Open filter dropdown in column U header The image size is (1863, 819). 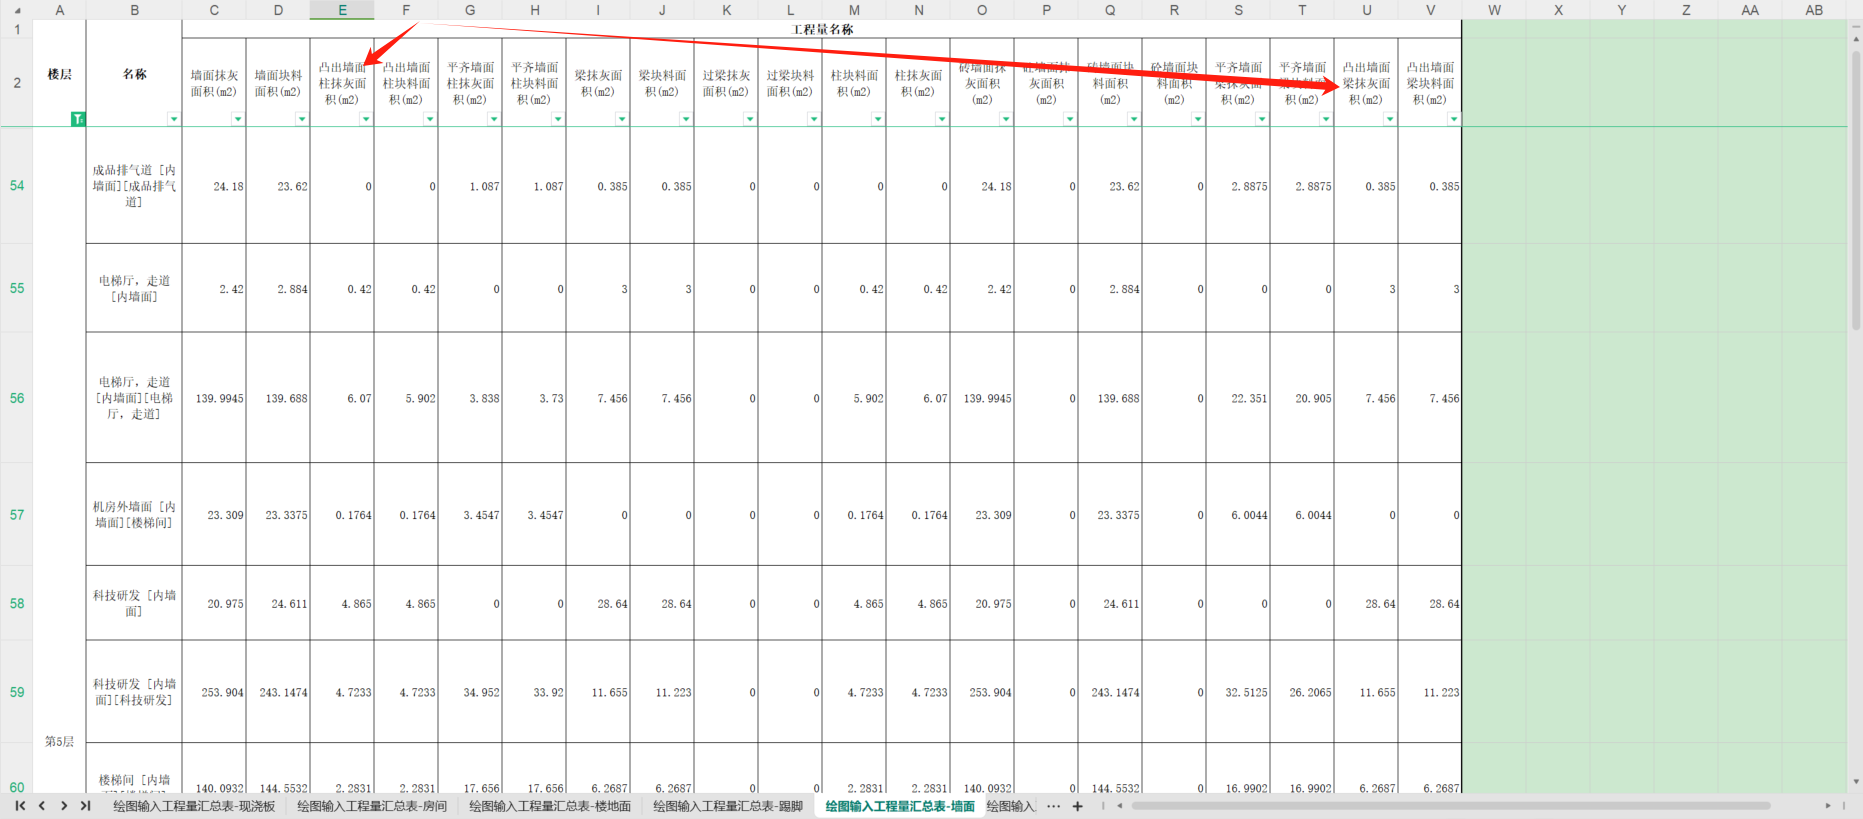(x=1390, y=119)
